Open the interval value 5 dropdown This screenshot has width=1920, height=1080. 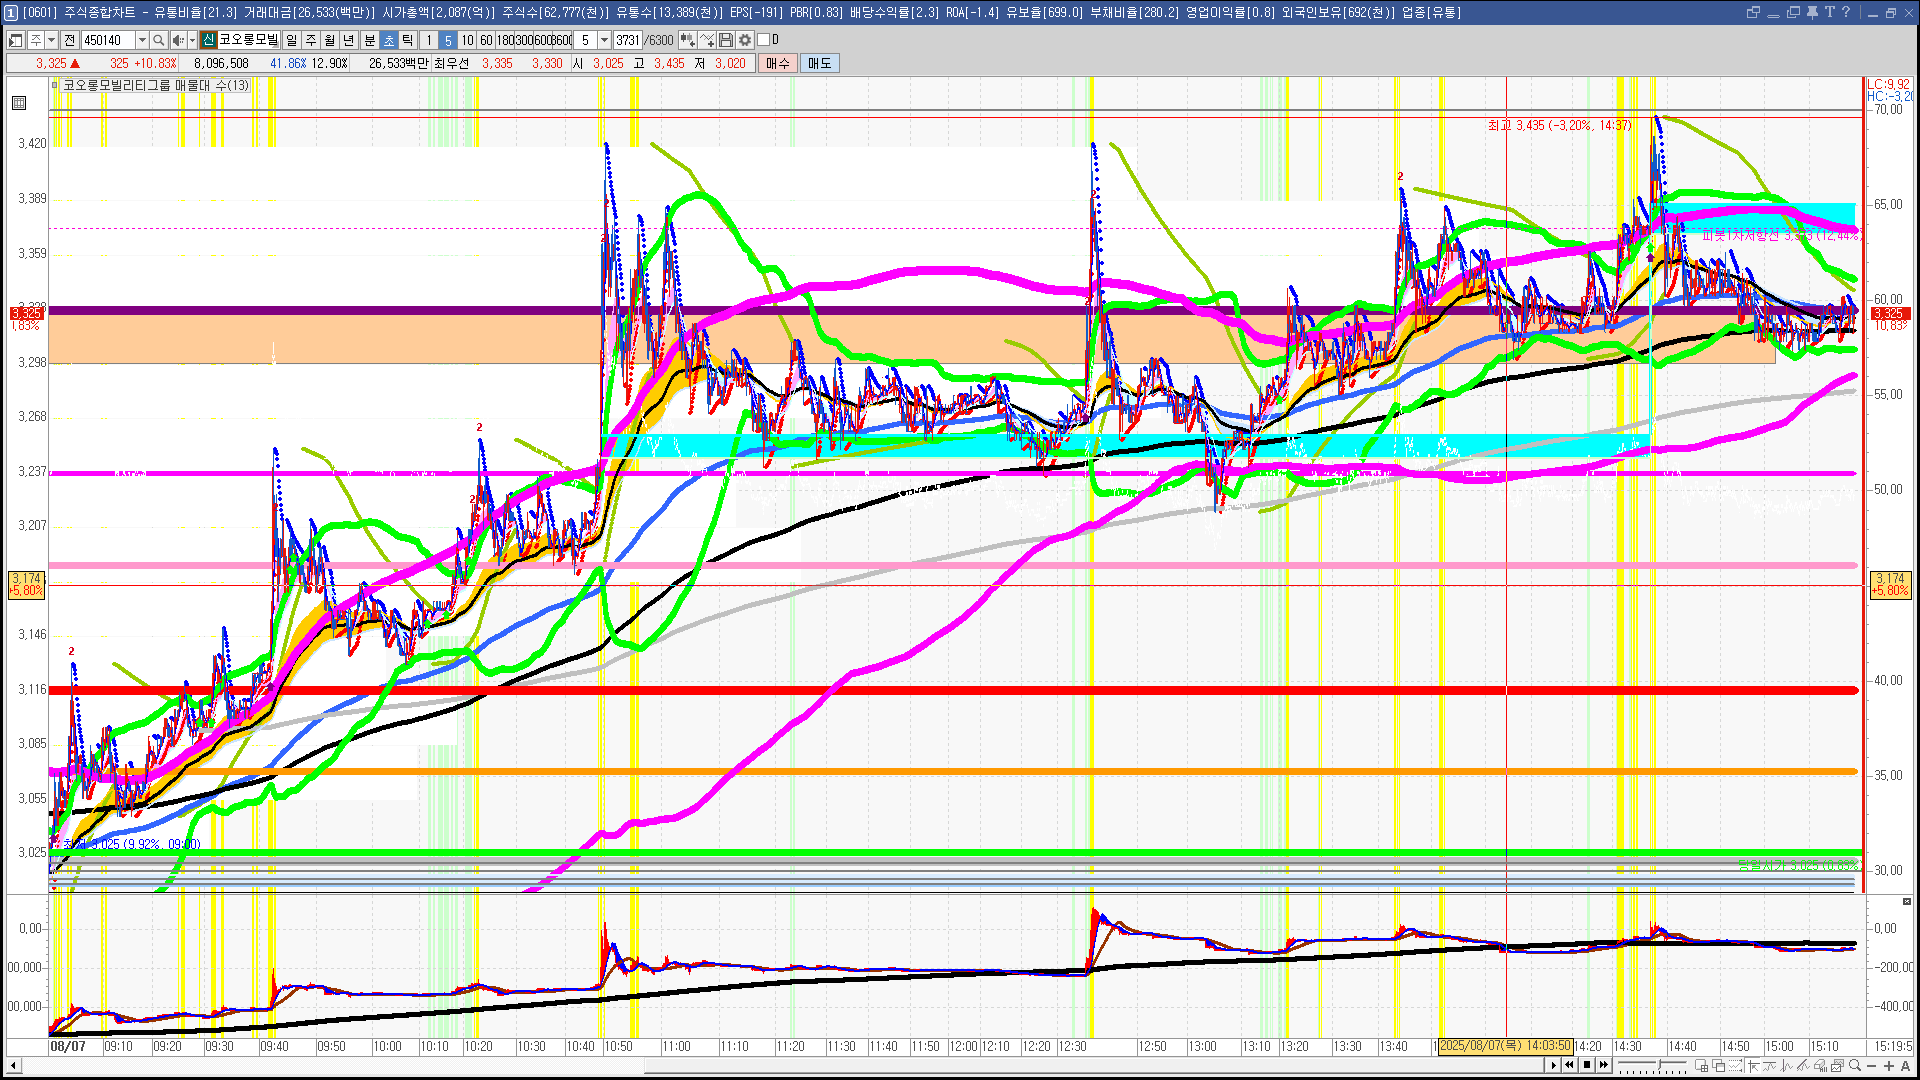click(604, 40)
